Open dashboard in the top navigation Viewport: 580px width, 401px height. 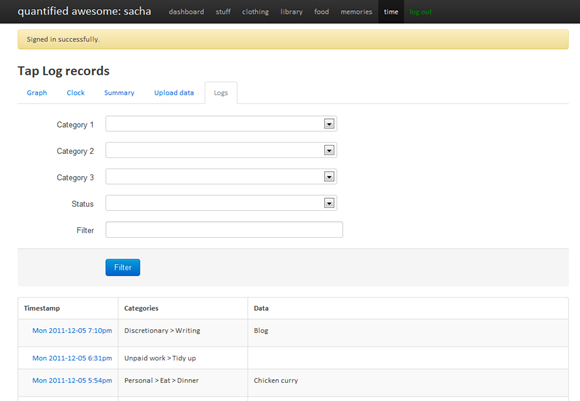pos(186,12)
